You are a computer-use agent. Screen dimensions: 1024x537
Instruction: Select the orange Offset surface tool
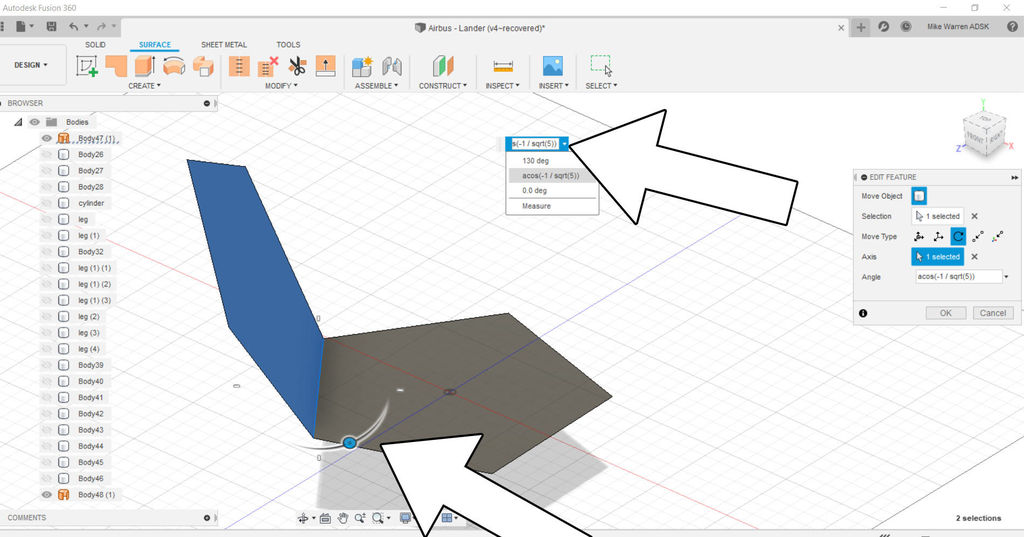click(203, 66)
